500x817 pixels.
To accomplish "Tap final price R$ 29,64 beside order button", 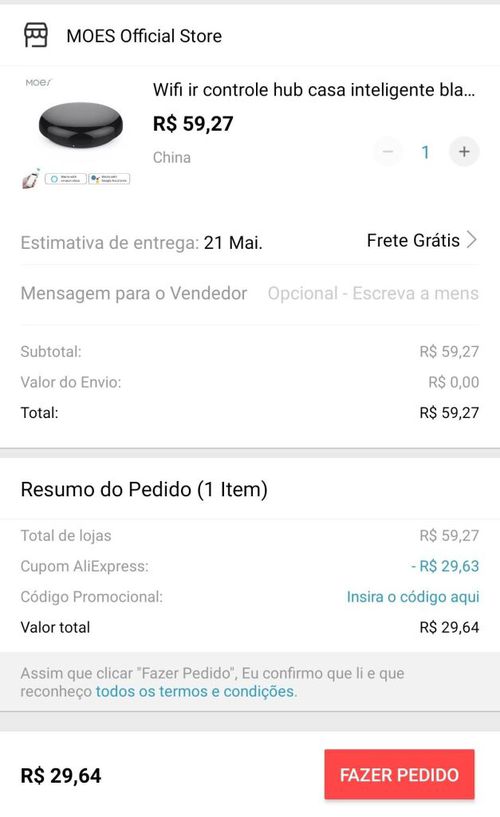I will pos(61,775).
